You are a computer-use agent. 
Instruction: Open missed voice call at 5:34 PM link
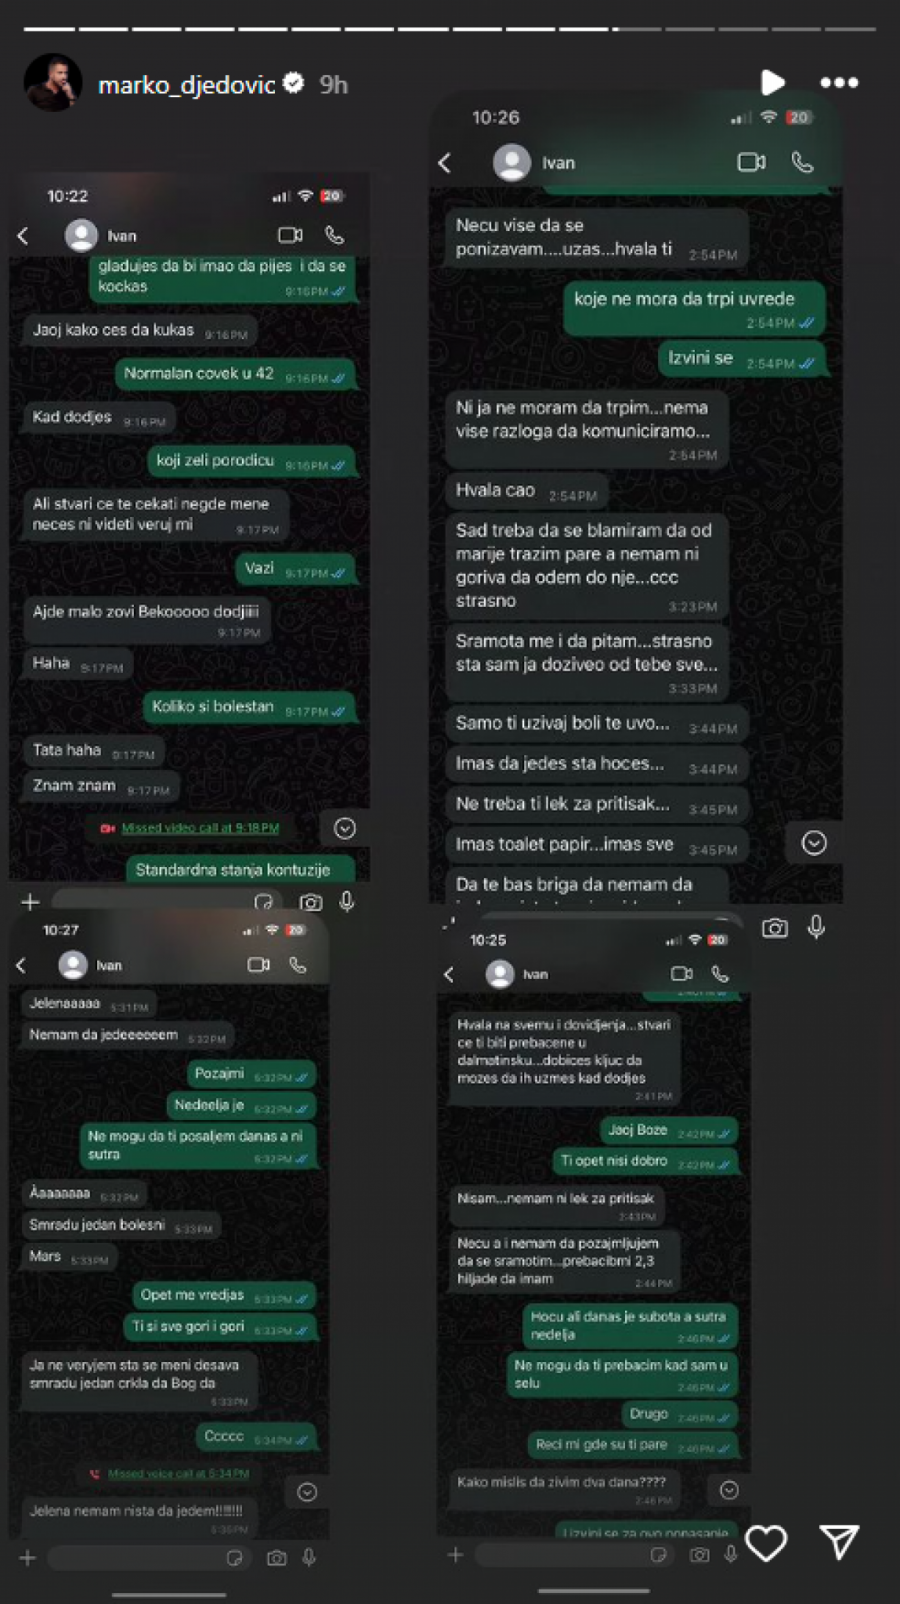tap(178, 1473)
